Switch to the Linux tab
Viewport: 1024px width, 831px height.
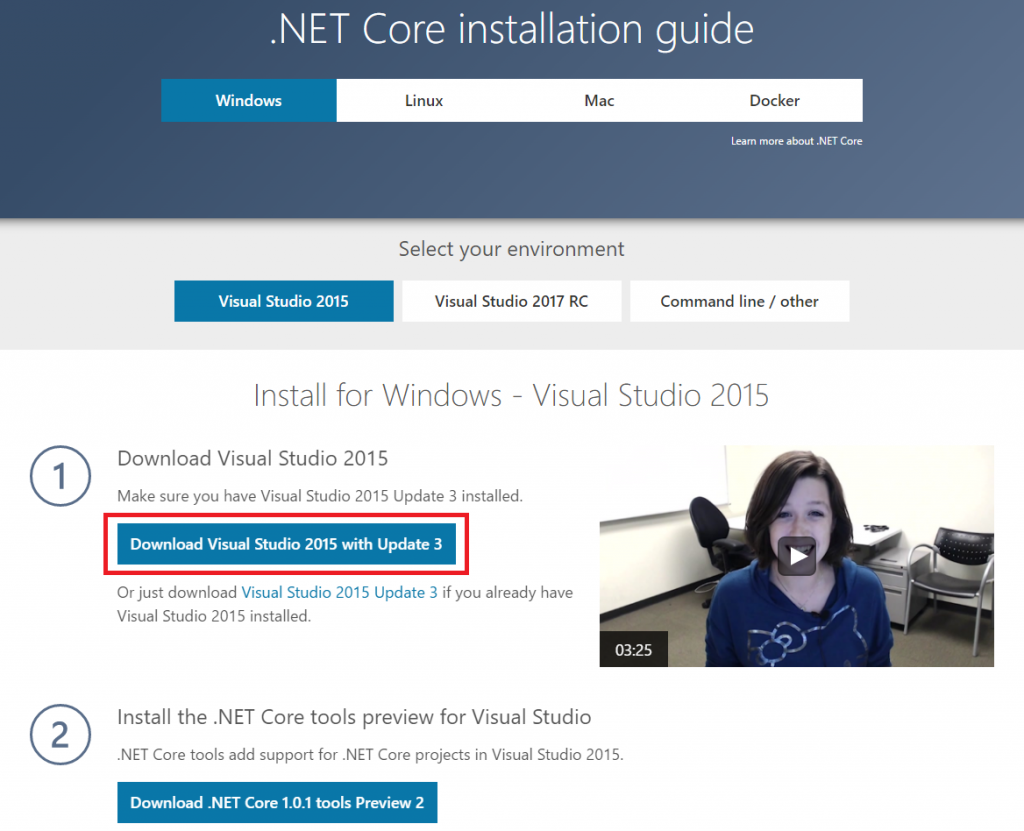tap(424, 101)
